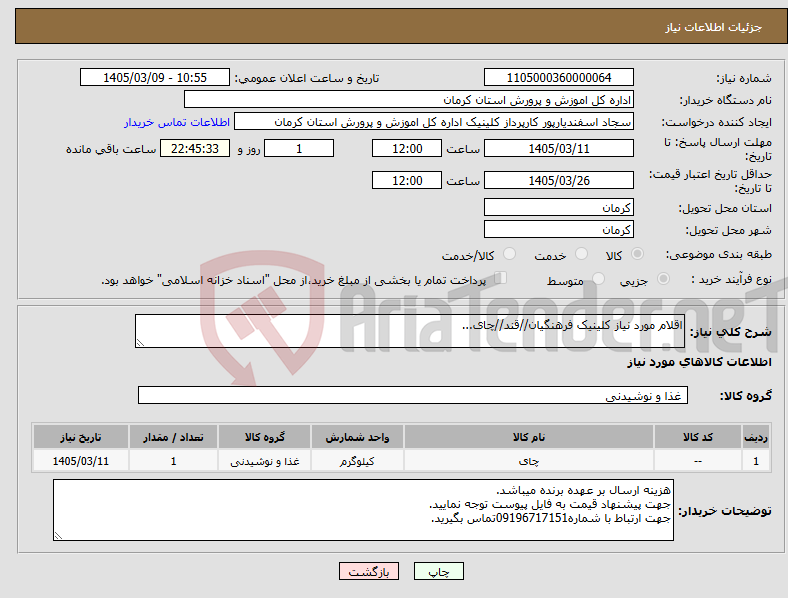This screenshot has height=598, width=788.
Task: Click the response deadline time 12:00 field
Action: point(407,148)
